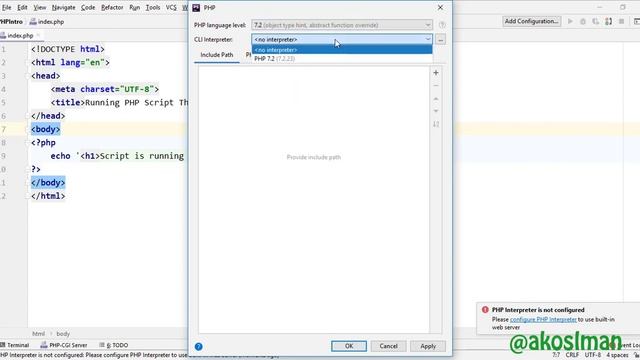Choose the <no interpreter> option in list
The width and height of the screenshot is (640, 360).
(x=342, y=50)
